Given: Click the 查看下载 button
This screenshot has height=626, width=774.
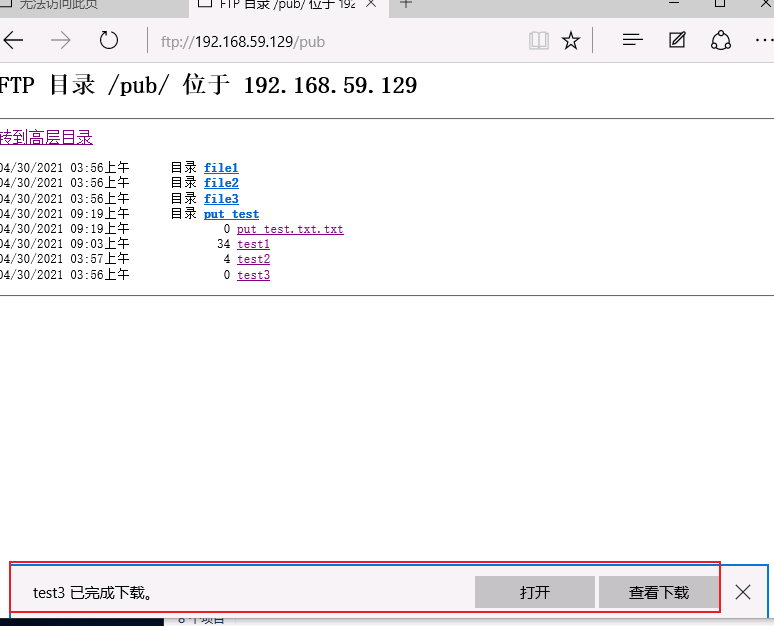Looking at the screenshot, I should 658,592.
